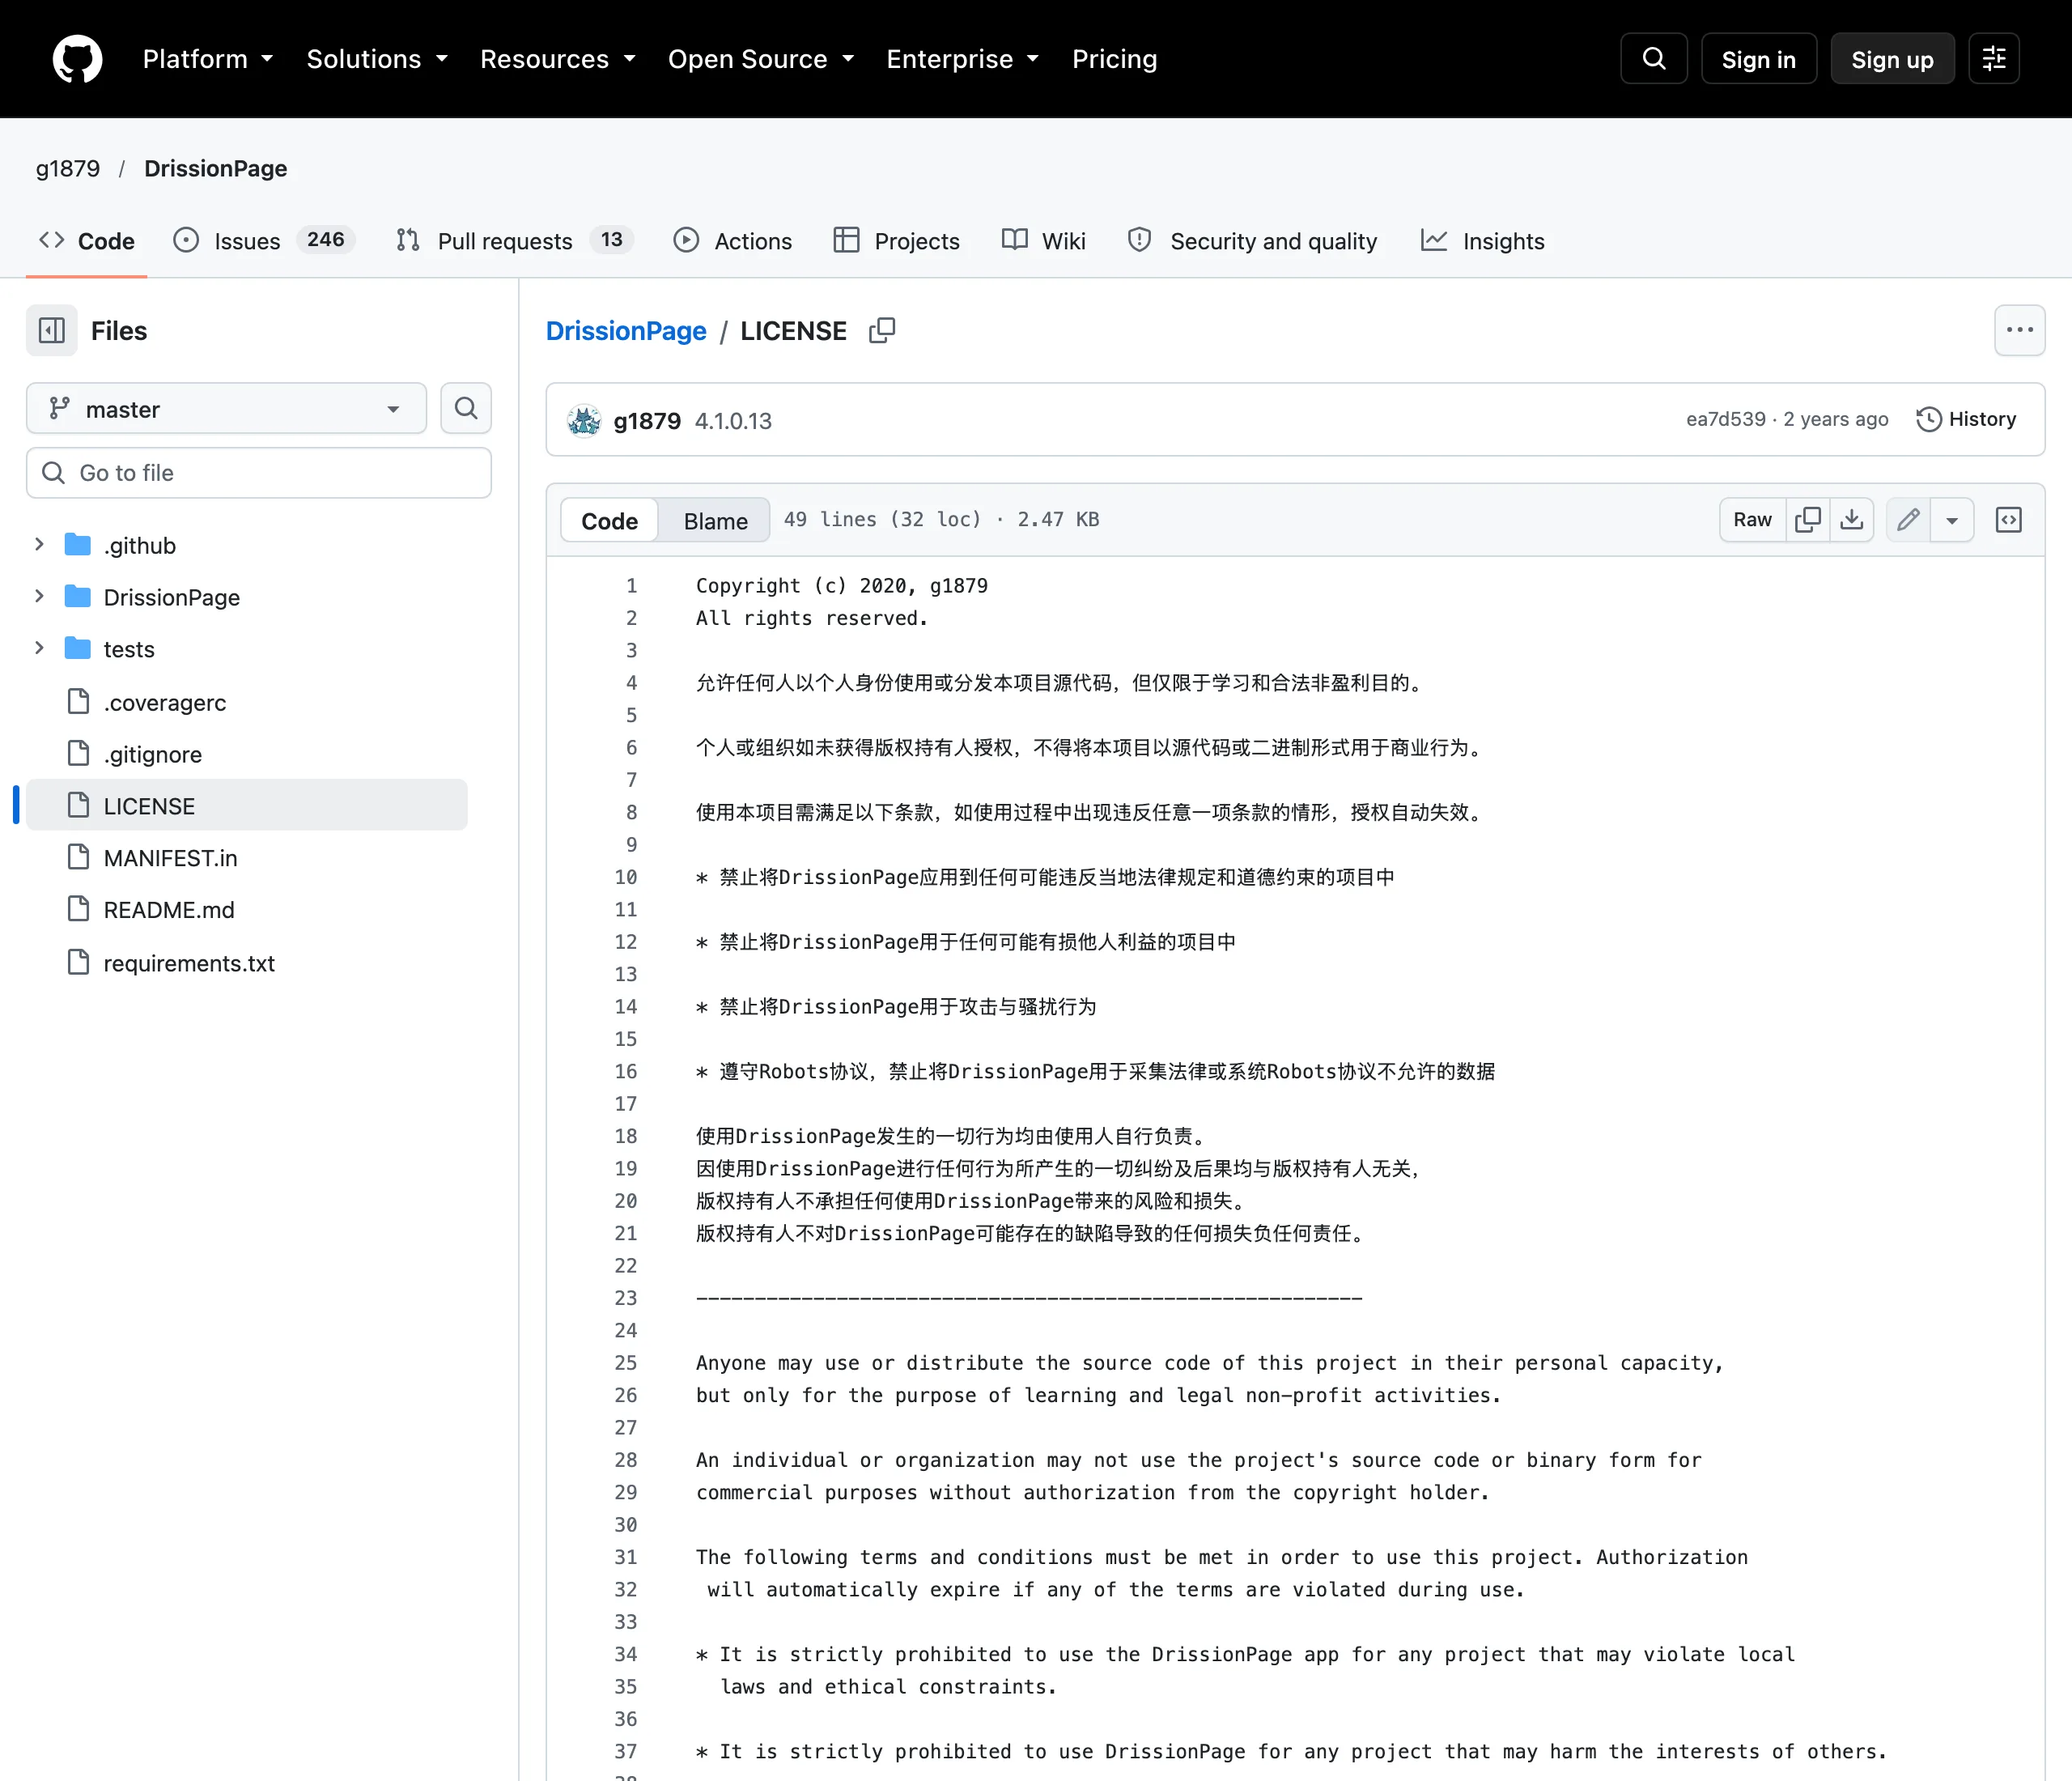Click the pencil edit file icon

(x=1908, y=520)
